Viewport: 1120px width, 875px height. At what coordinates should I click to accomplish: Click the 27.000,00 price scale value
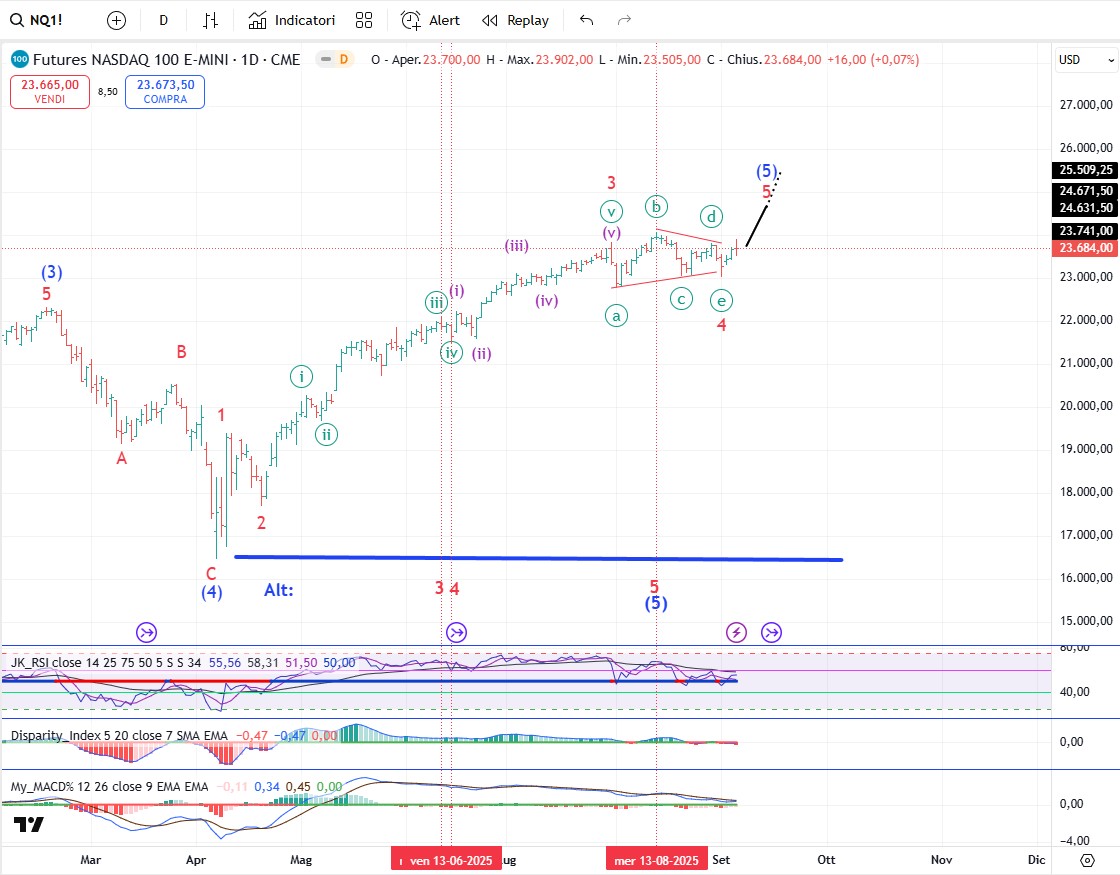(x=1086, y=105)
